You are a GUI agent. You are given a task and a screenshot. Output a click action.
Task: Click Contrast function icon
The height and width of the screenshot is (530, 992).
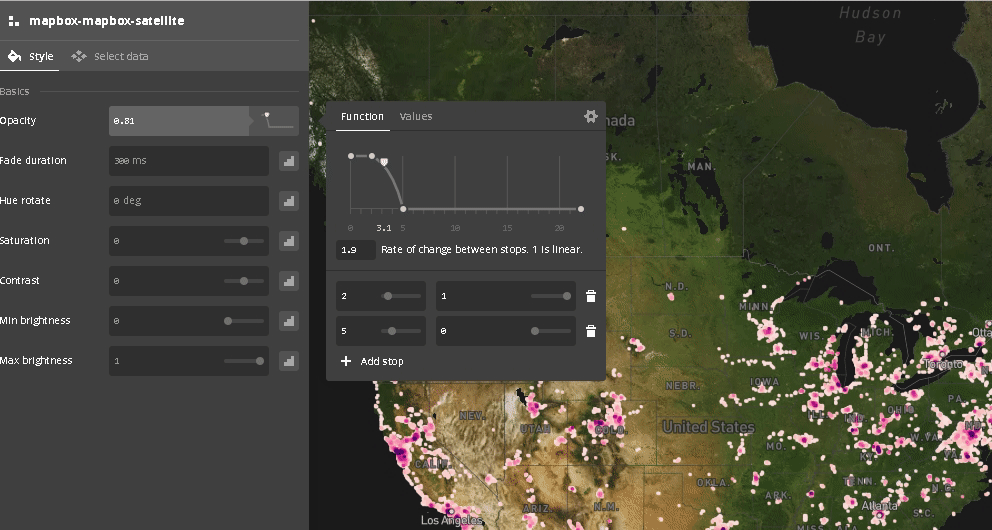pyautogui.click(x=289, y=281)
